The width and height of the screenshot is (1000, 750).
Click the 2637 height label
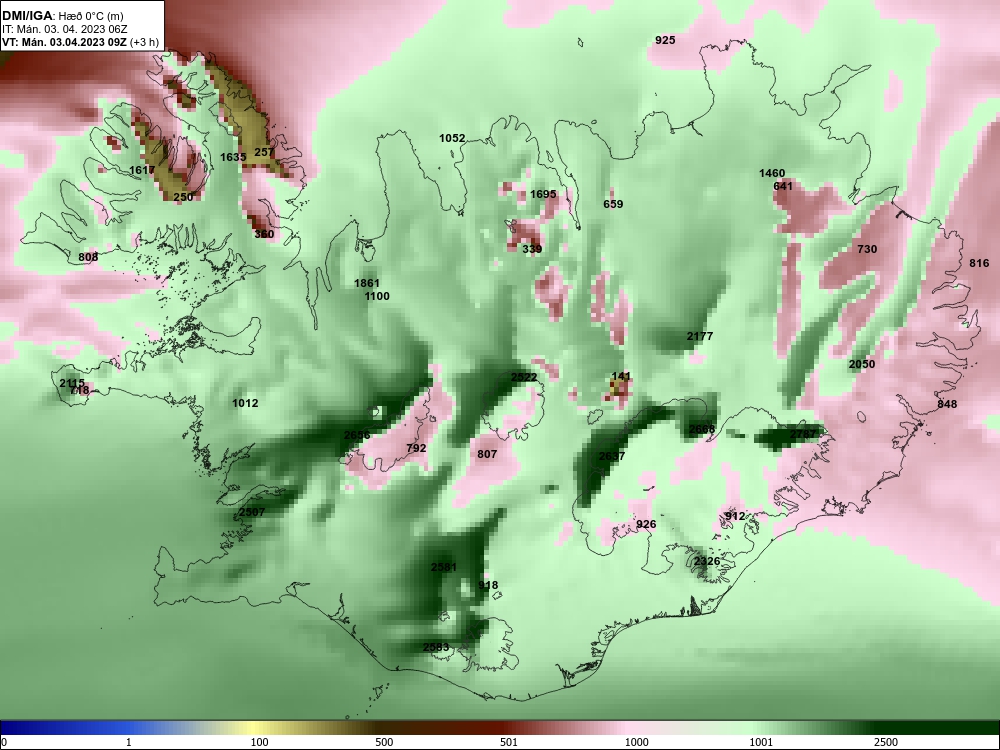click(x=612, y=457)
